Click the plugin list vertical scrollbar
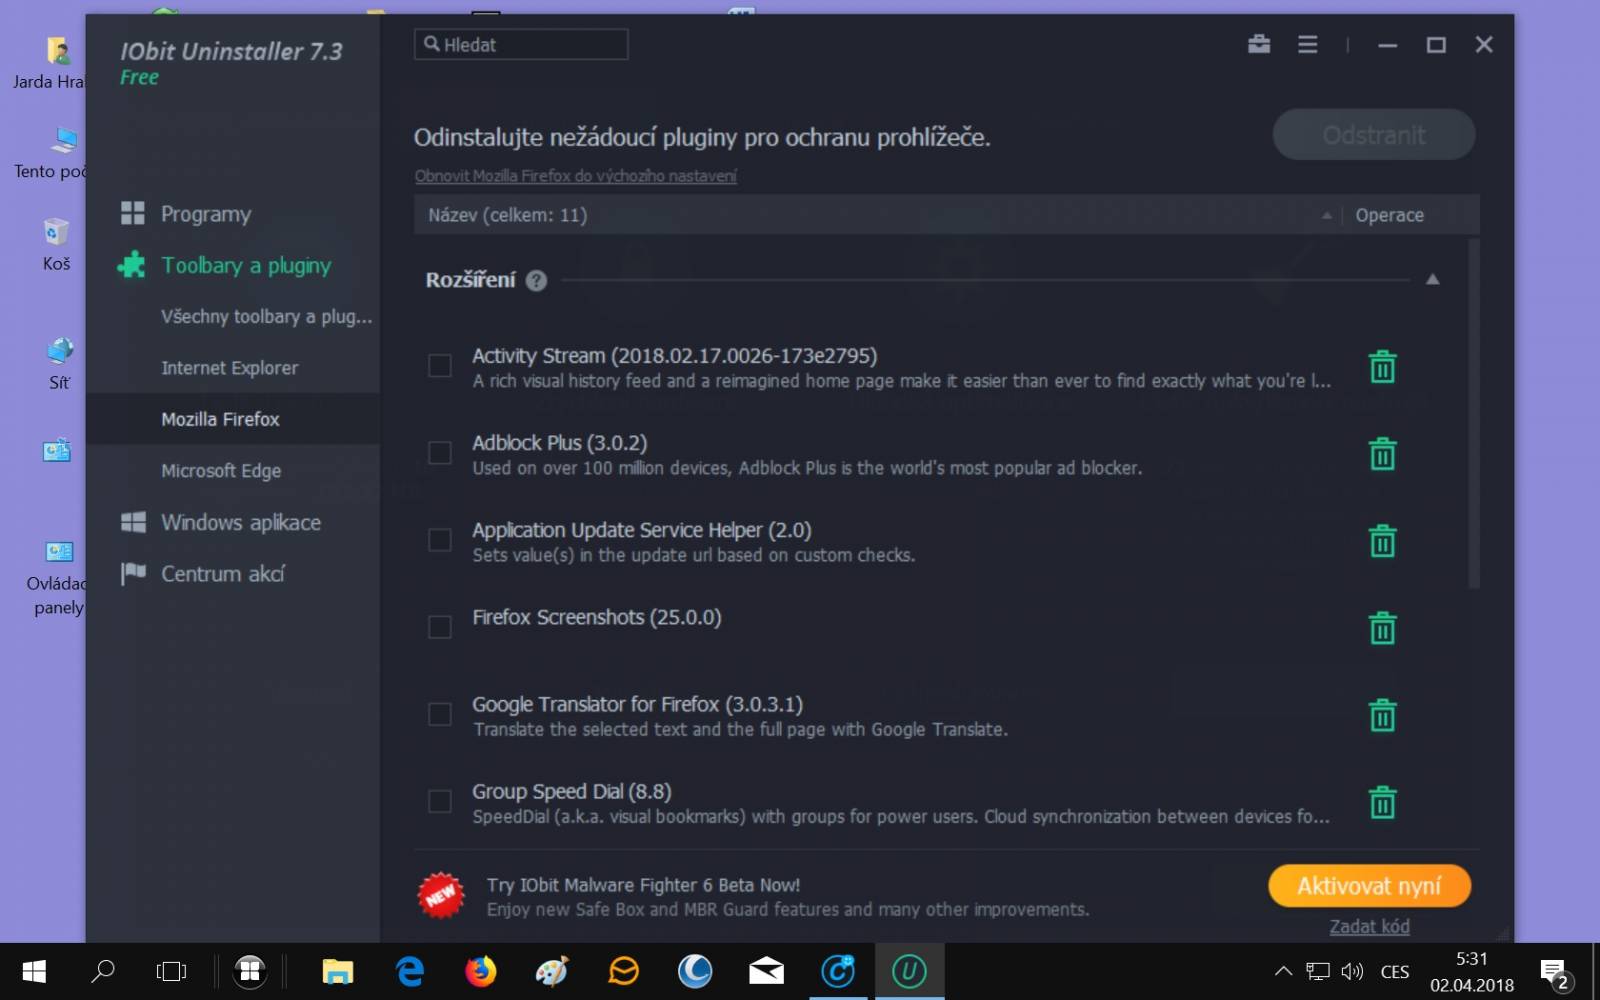 pos(1473,413)
